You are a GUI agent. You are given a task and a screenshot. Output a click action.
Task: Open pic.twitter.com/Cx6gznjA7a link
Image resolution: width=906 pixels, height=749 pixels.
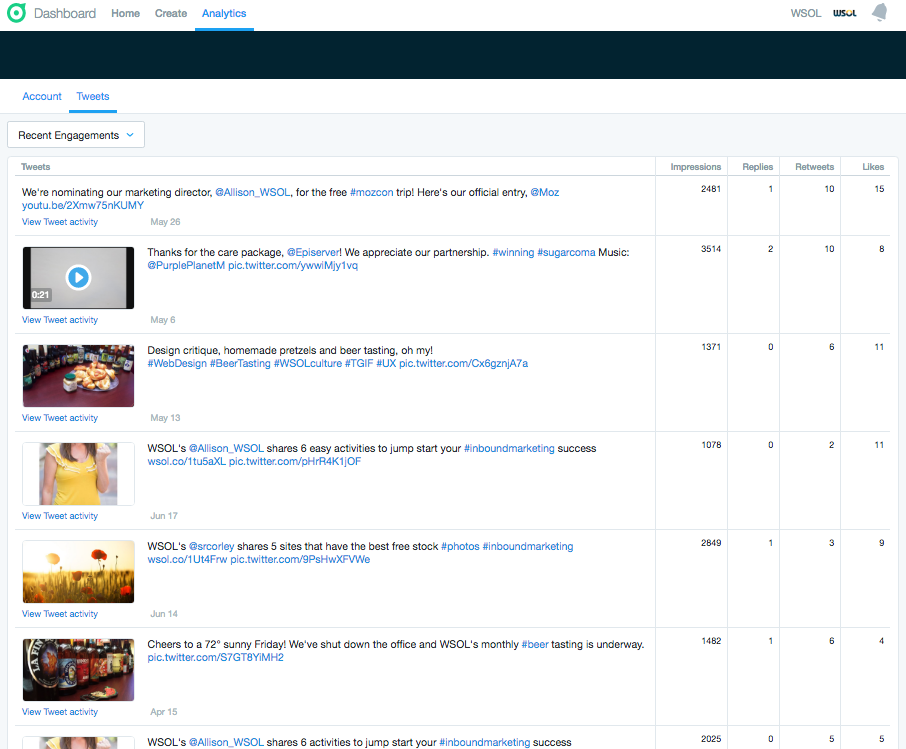pyautogui.click(x=463, y=364)
